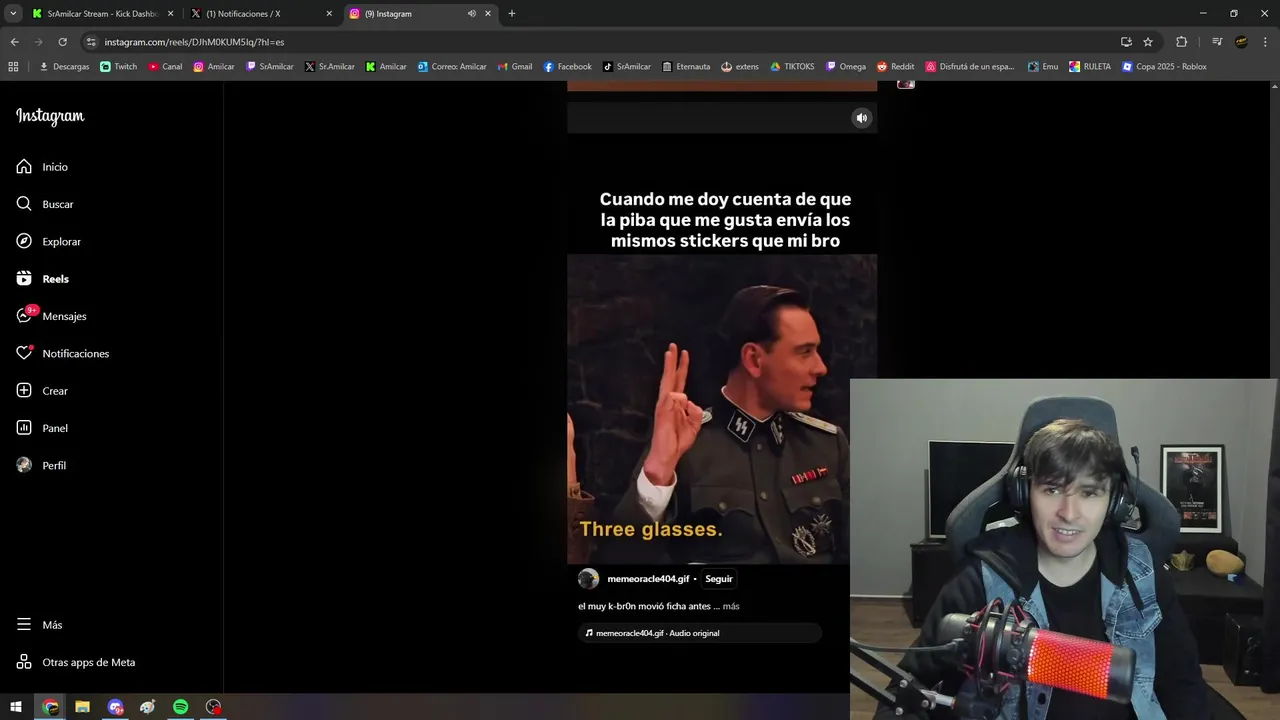
Task: Click the reel video showing 'Three glasses.'
Action: 722,409
